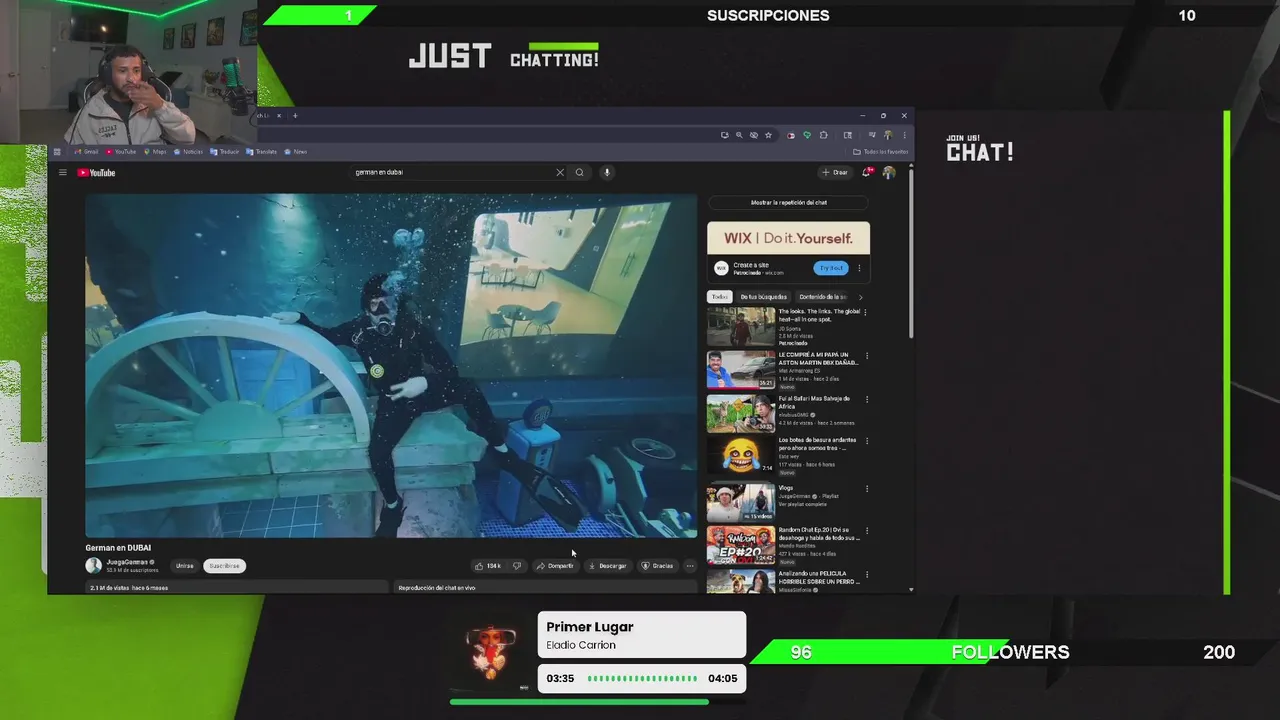Screen dimensions: 1280x720
Task: Open the Chrome extensions puzzle icon
Action: (x=823, y=135)
